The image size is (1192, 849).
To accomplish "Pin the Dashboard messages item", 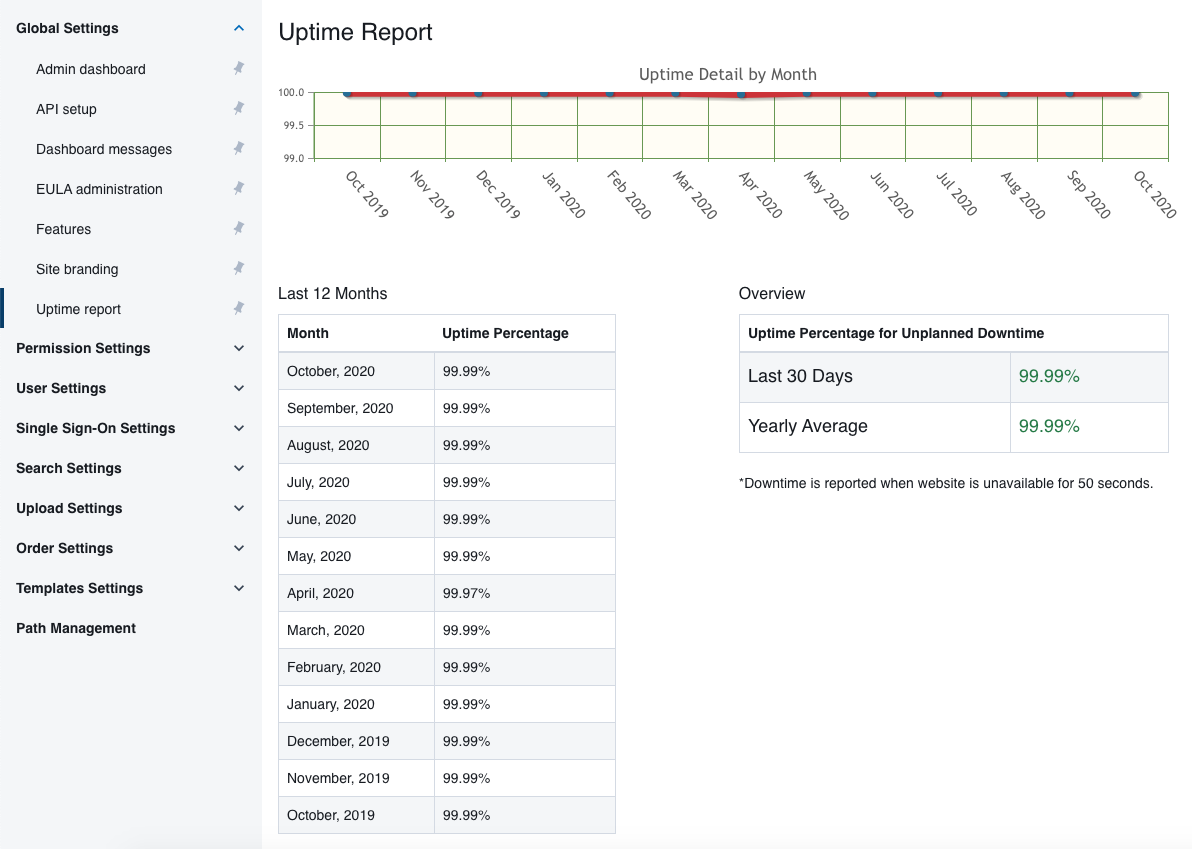I will pyautogui.click(x=239, y=148).
